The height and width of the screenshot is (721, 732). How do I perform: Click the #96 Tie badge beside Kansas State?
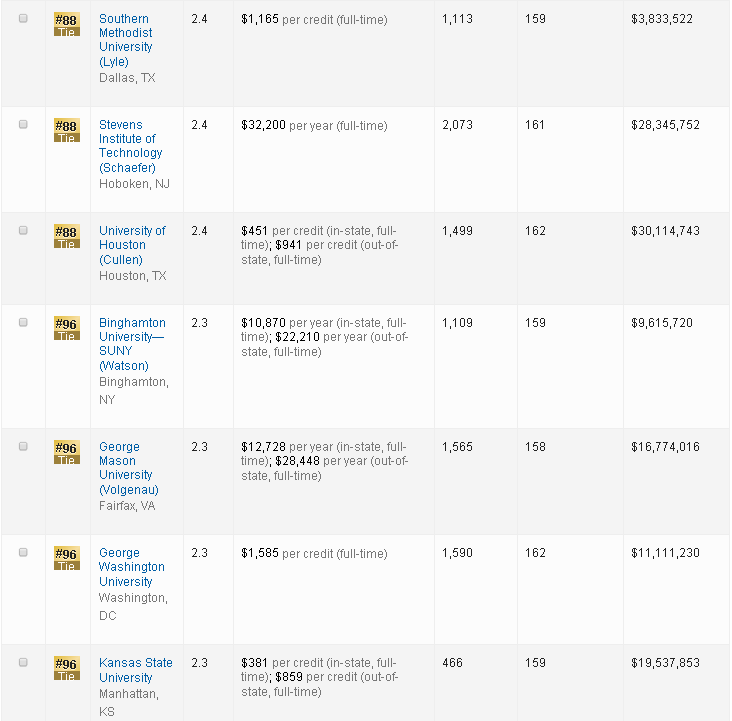point(66,668)
